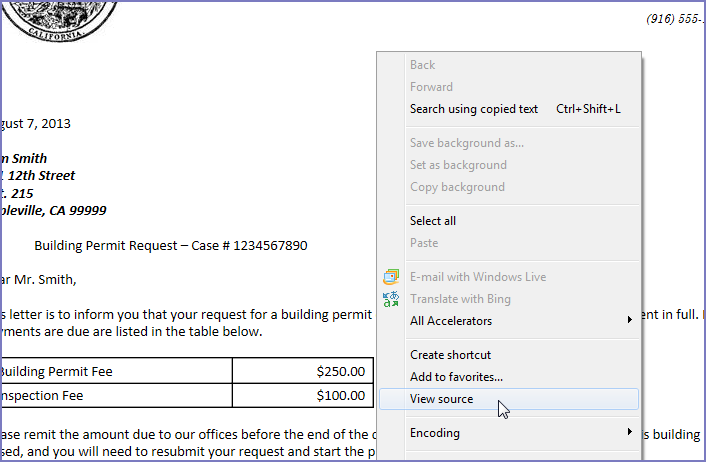Choose View source from context menu
The height and width of the screenshot is (462, 706).
(x=441, y=399)
